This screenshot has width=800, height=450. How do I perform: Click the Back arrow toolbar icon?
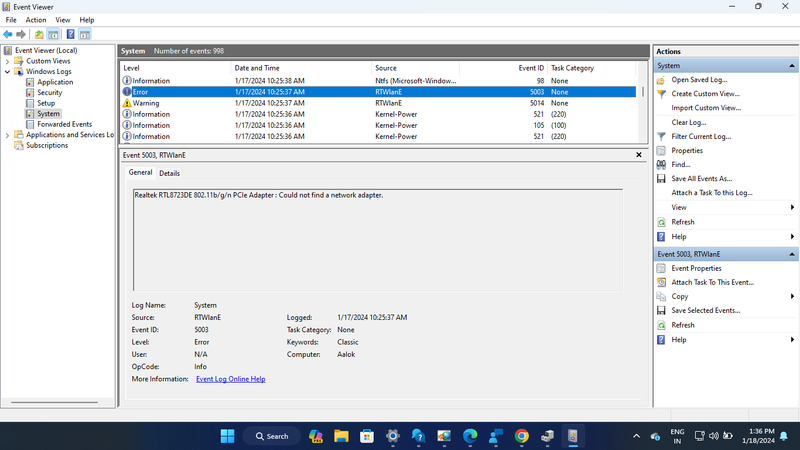pyautogui.click(x=8, y=34)
